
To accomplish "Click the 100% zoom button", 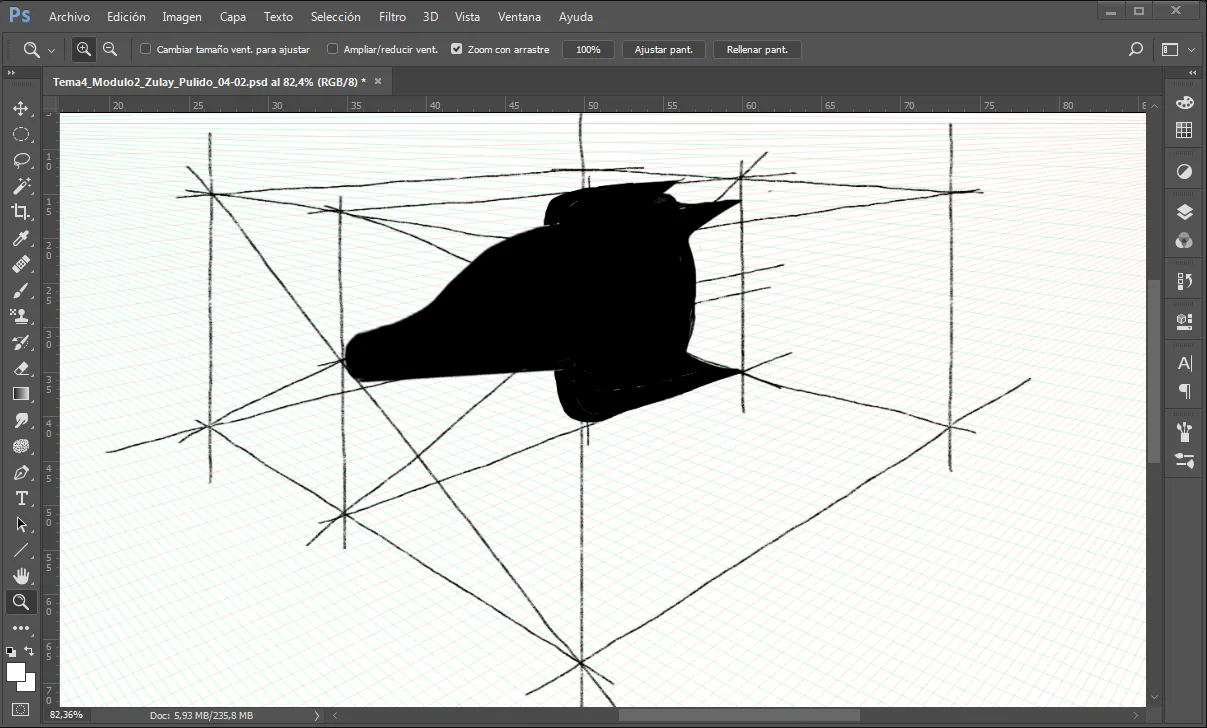I will [588, 49].
